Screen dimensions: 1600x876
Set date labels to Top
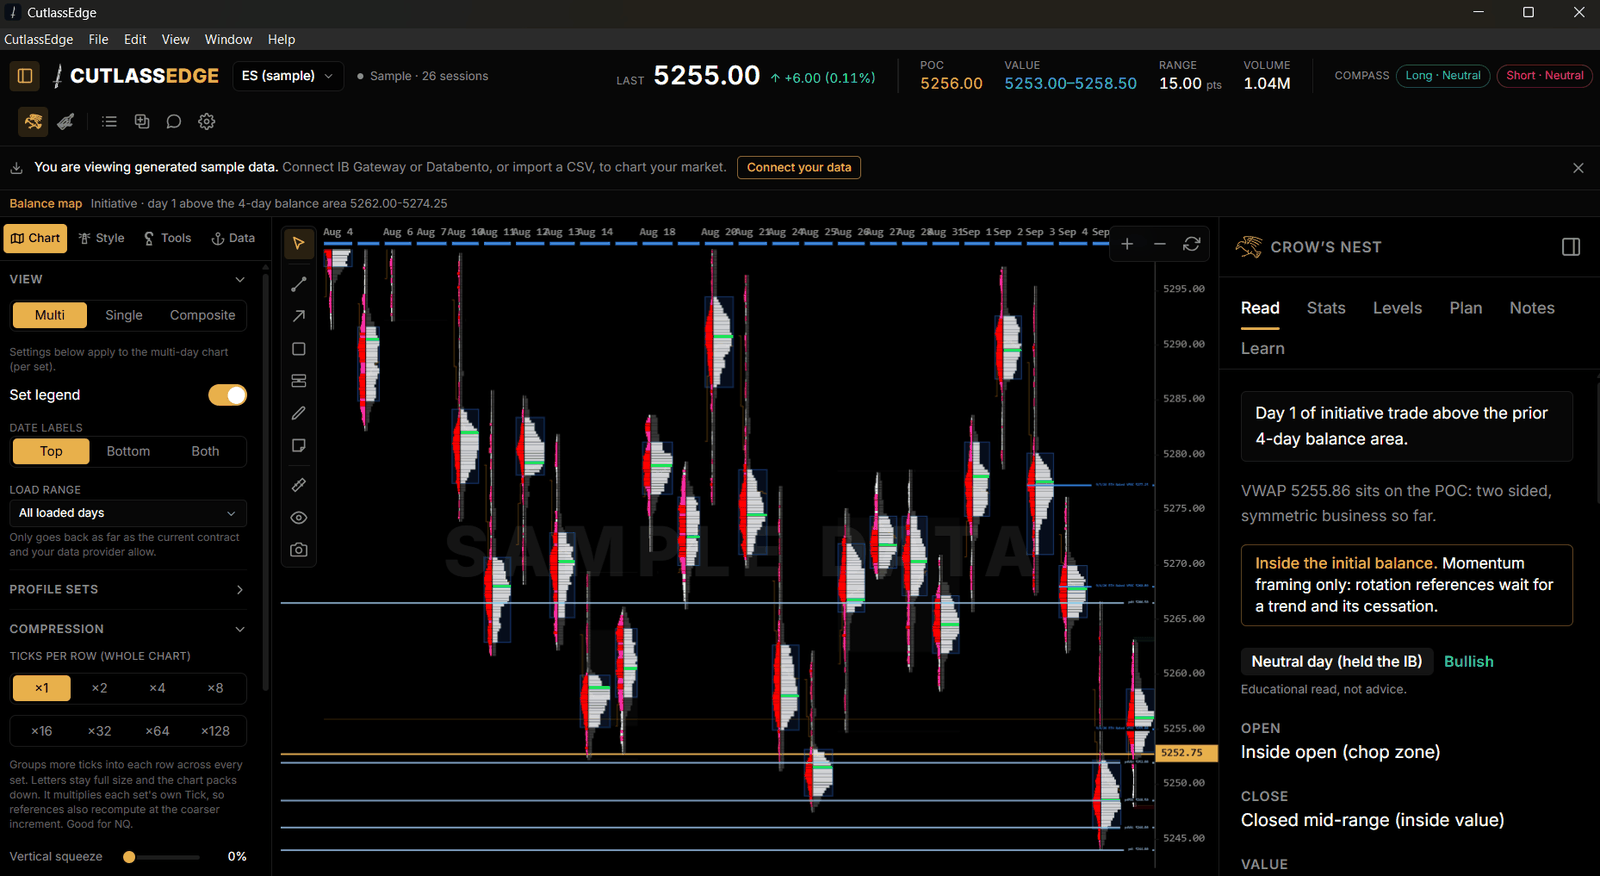tap(51, 451)
